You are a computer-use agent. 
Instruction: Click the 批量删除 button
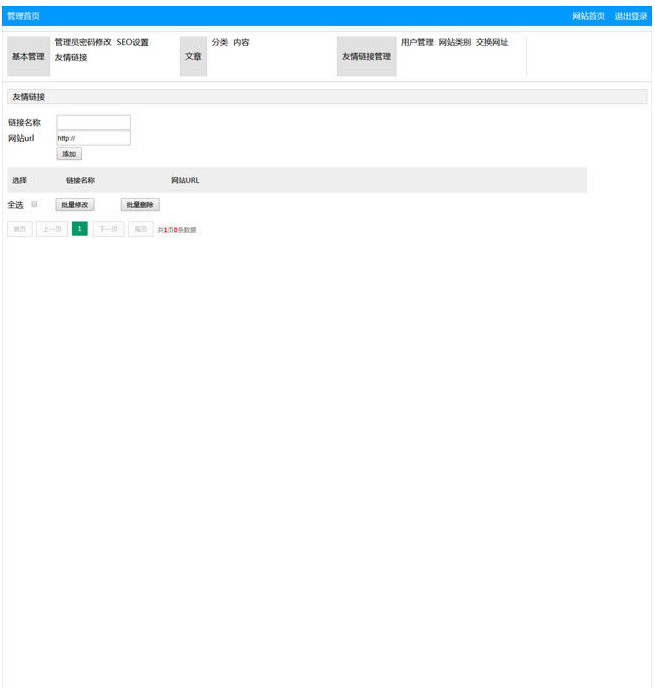140,205
